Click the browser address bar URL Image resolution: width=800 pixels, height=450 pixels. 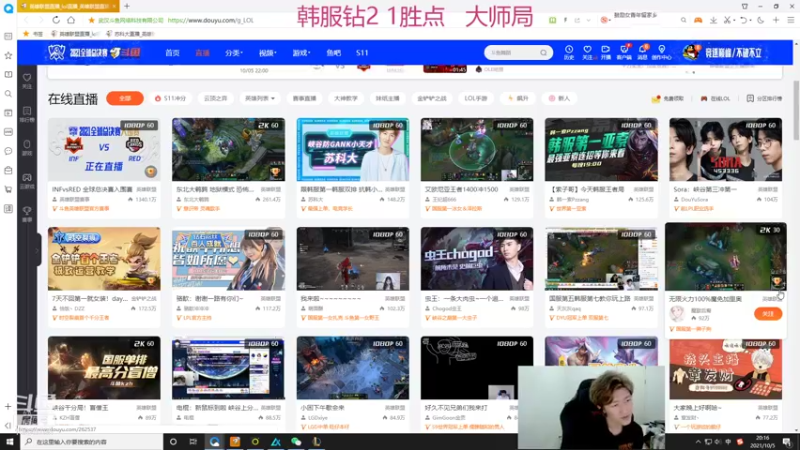click(x=210, y=20)
